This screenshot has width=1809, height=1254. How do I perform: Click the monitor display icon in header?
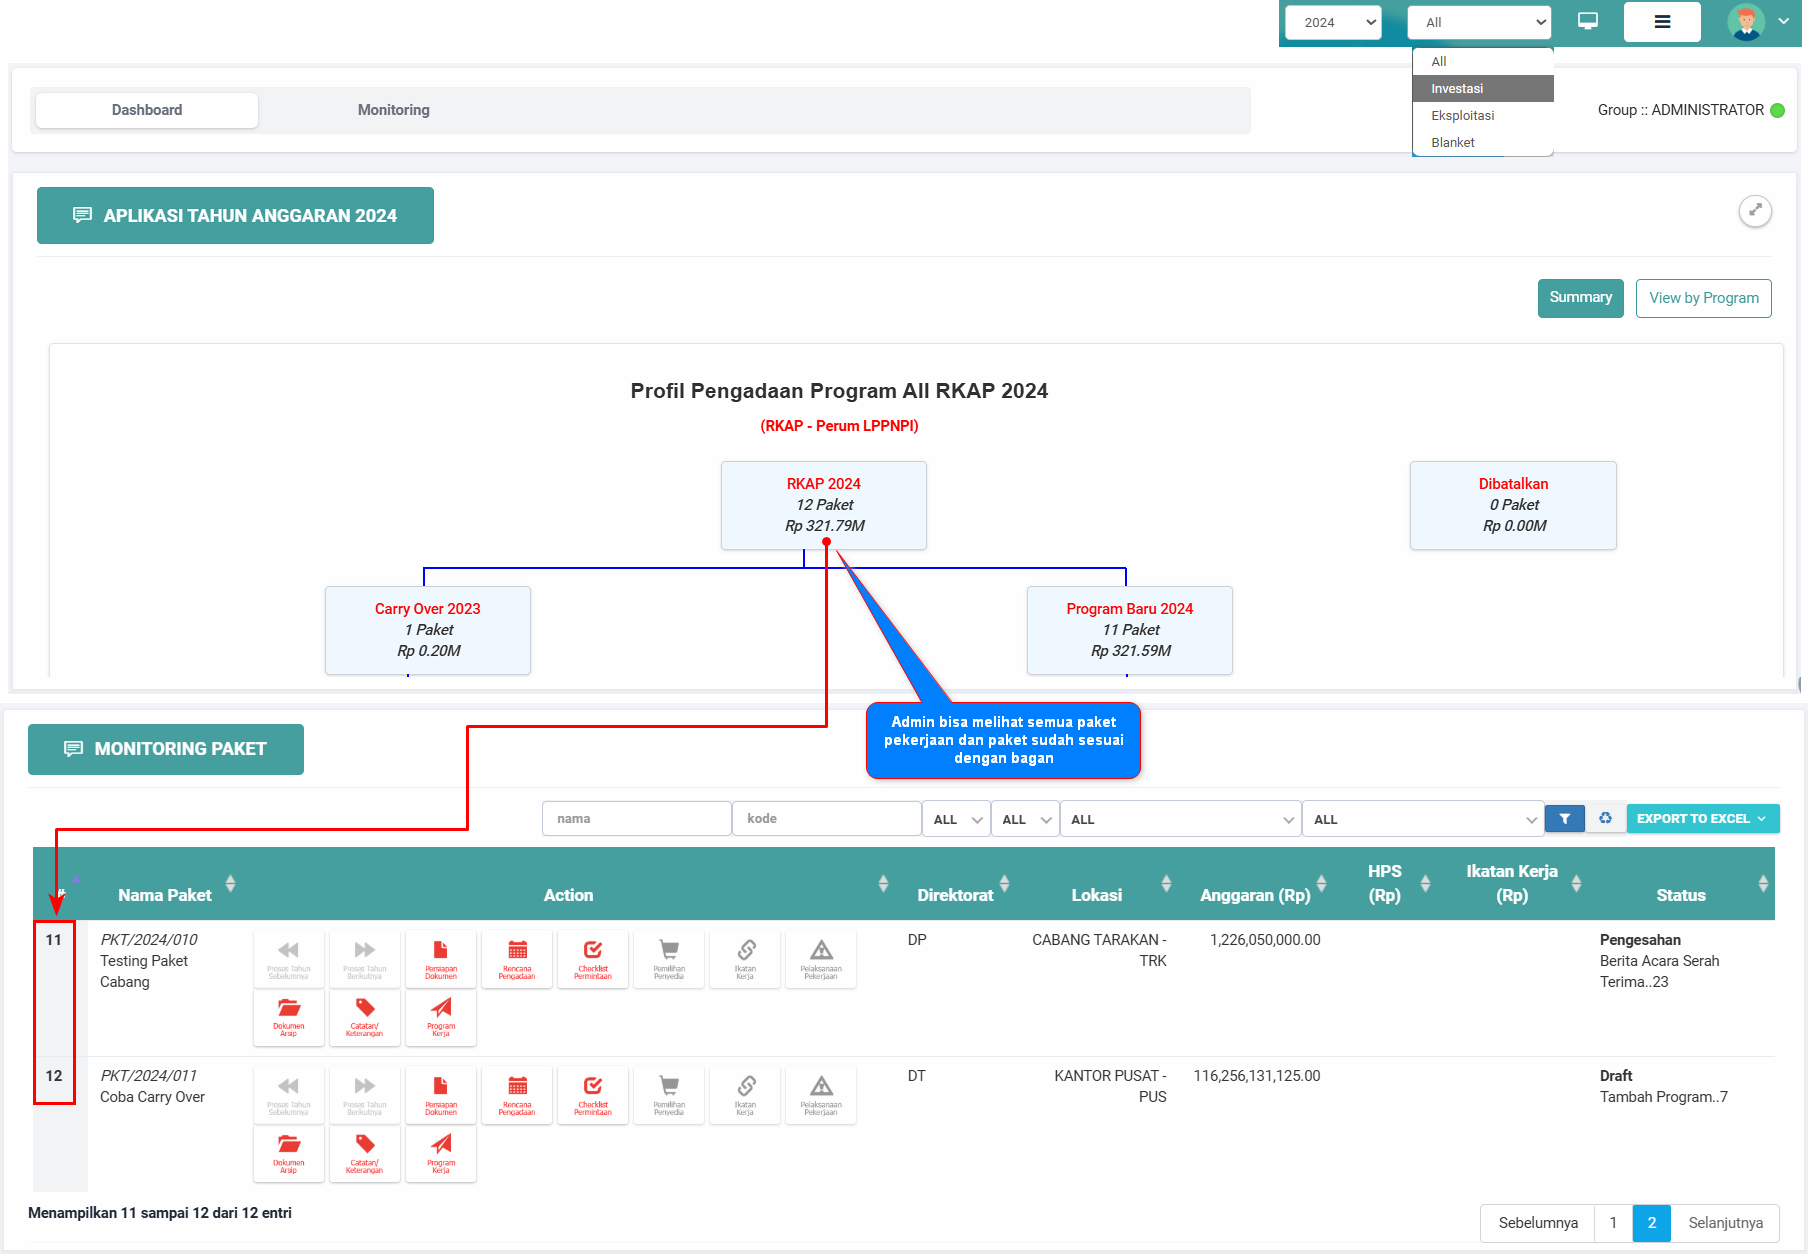pos(1588,21)
